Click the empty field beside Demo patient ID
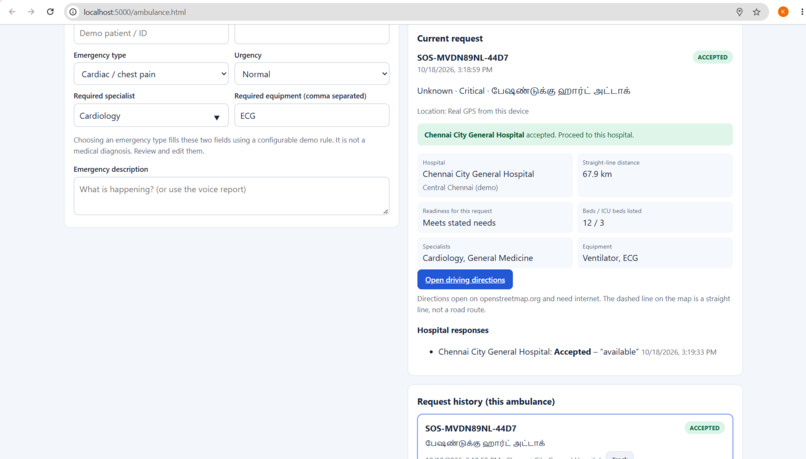The width and height of the screenshot is (806, 459). (312, 33)
